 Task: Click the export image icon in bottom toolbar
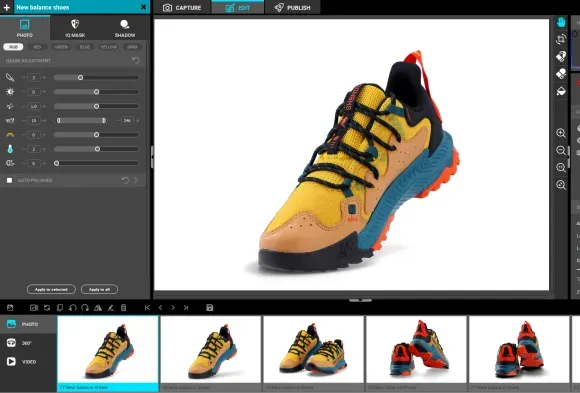[x=10, y=308]
